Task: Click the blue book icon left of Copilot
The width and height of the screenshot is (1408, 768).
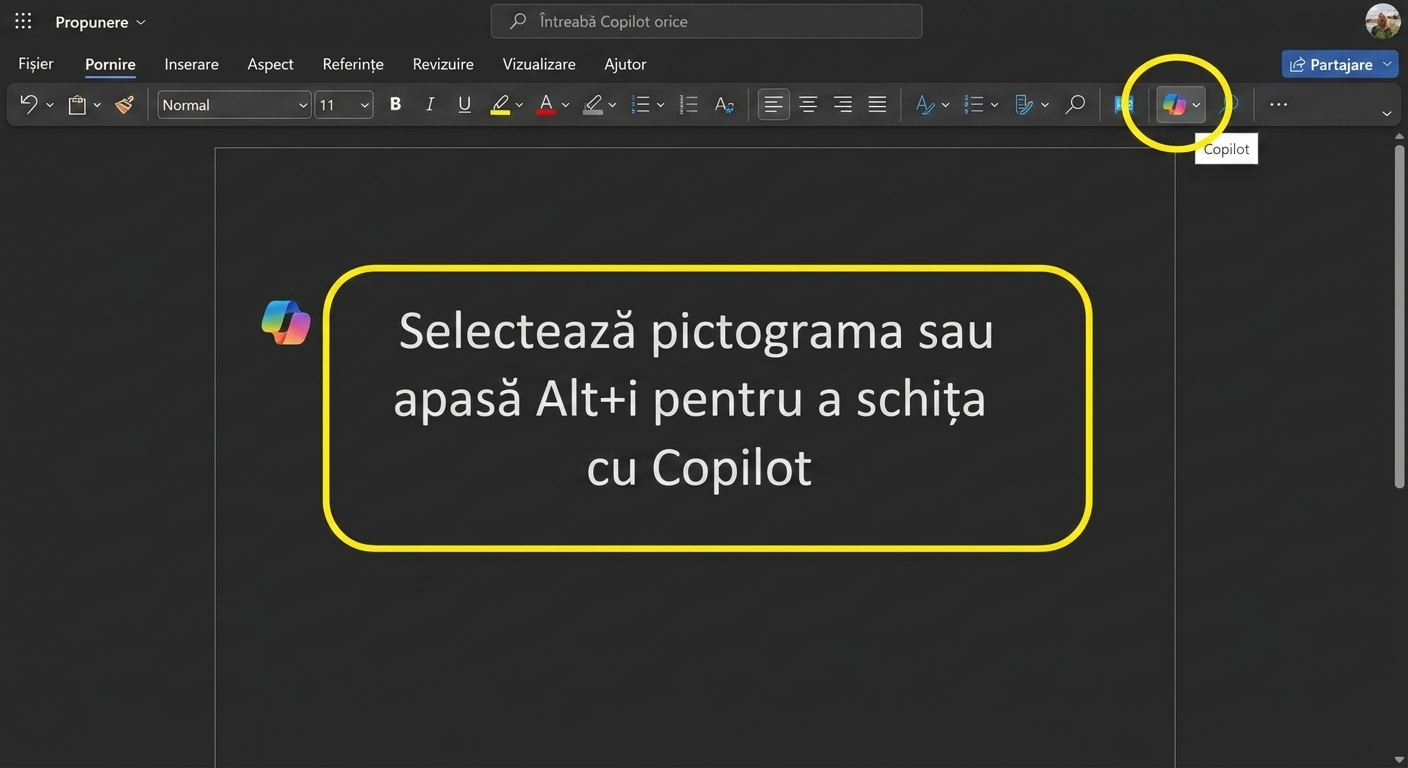Action: coord(1124,104)
